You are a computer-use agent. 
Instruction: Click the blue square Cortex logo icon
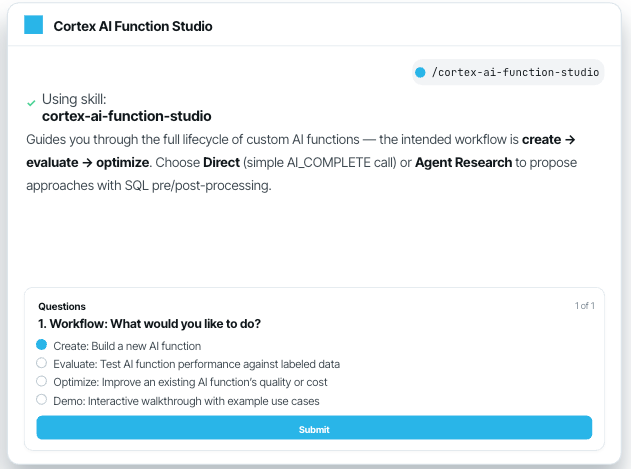(33, 25)
